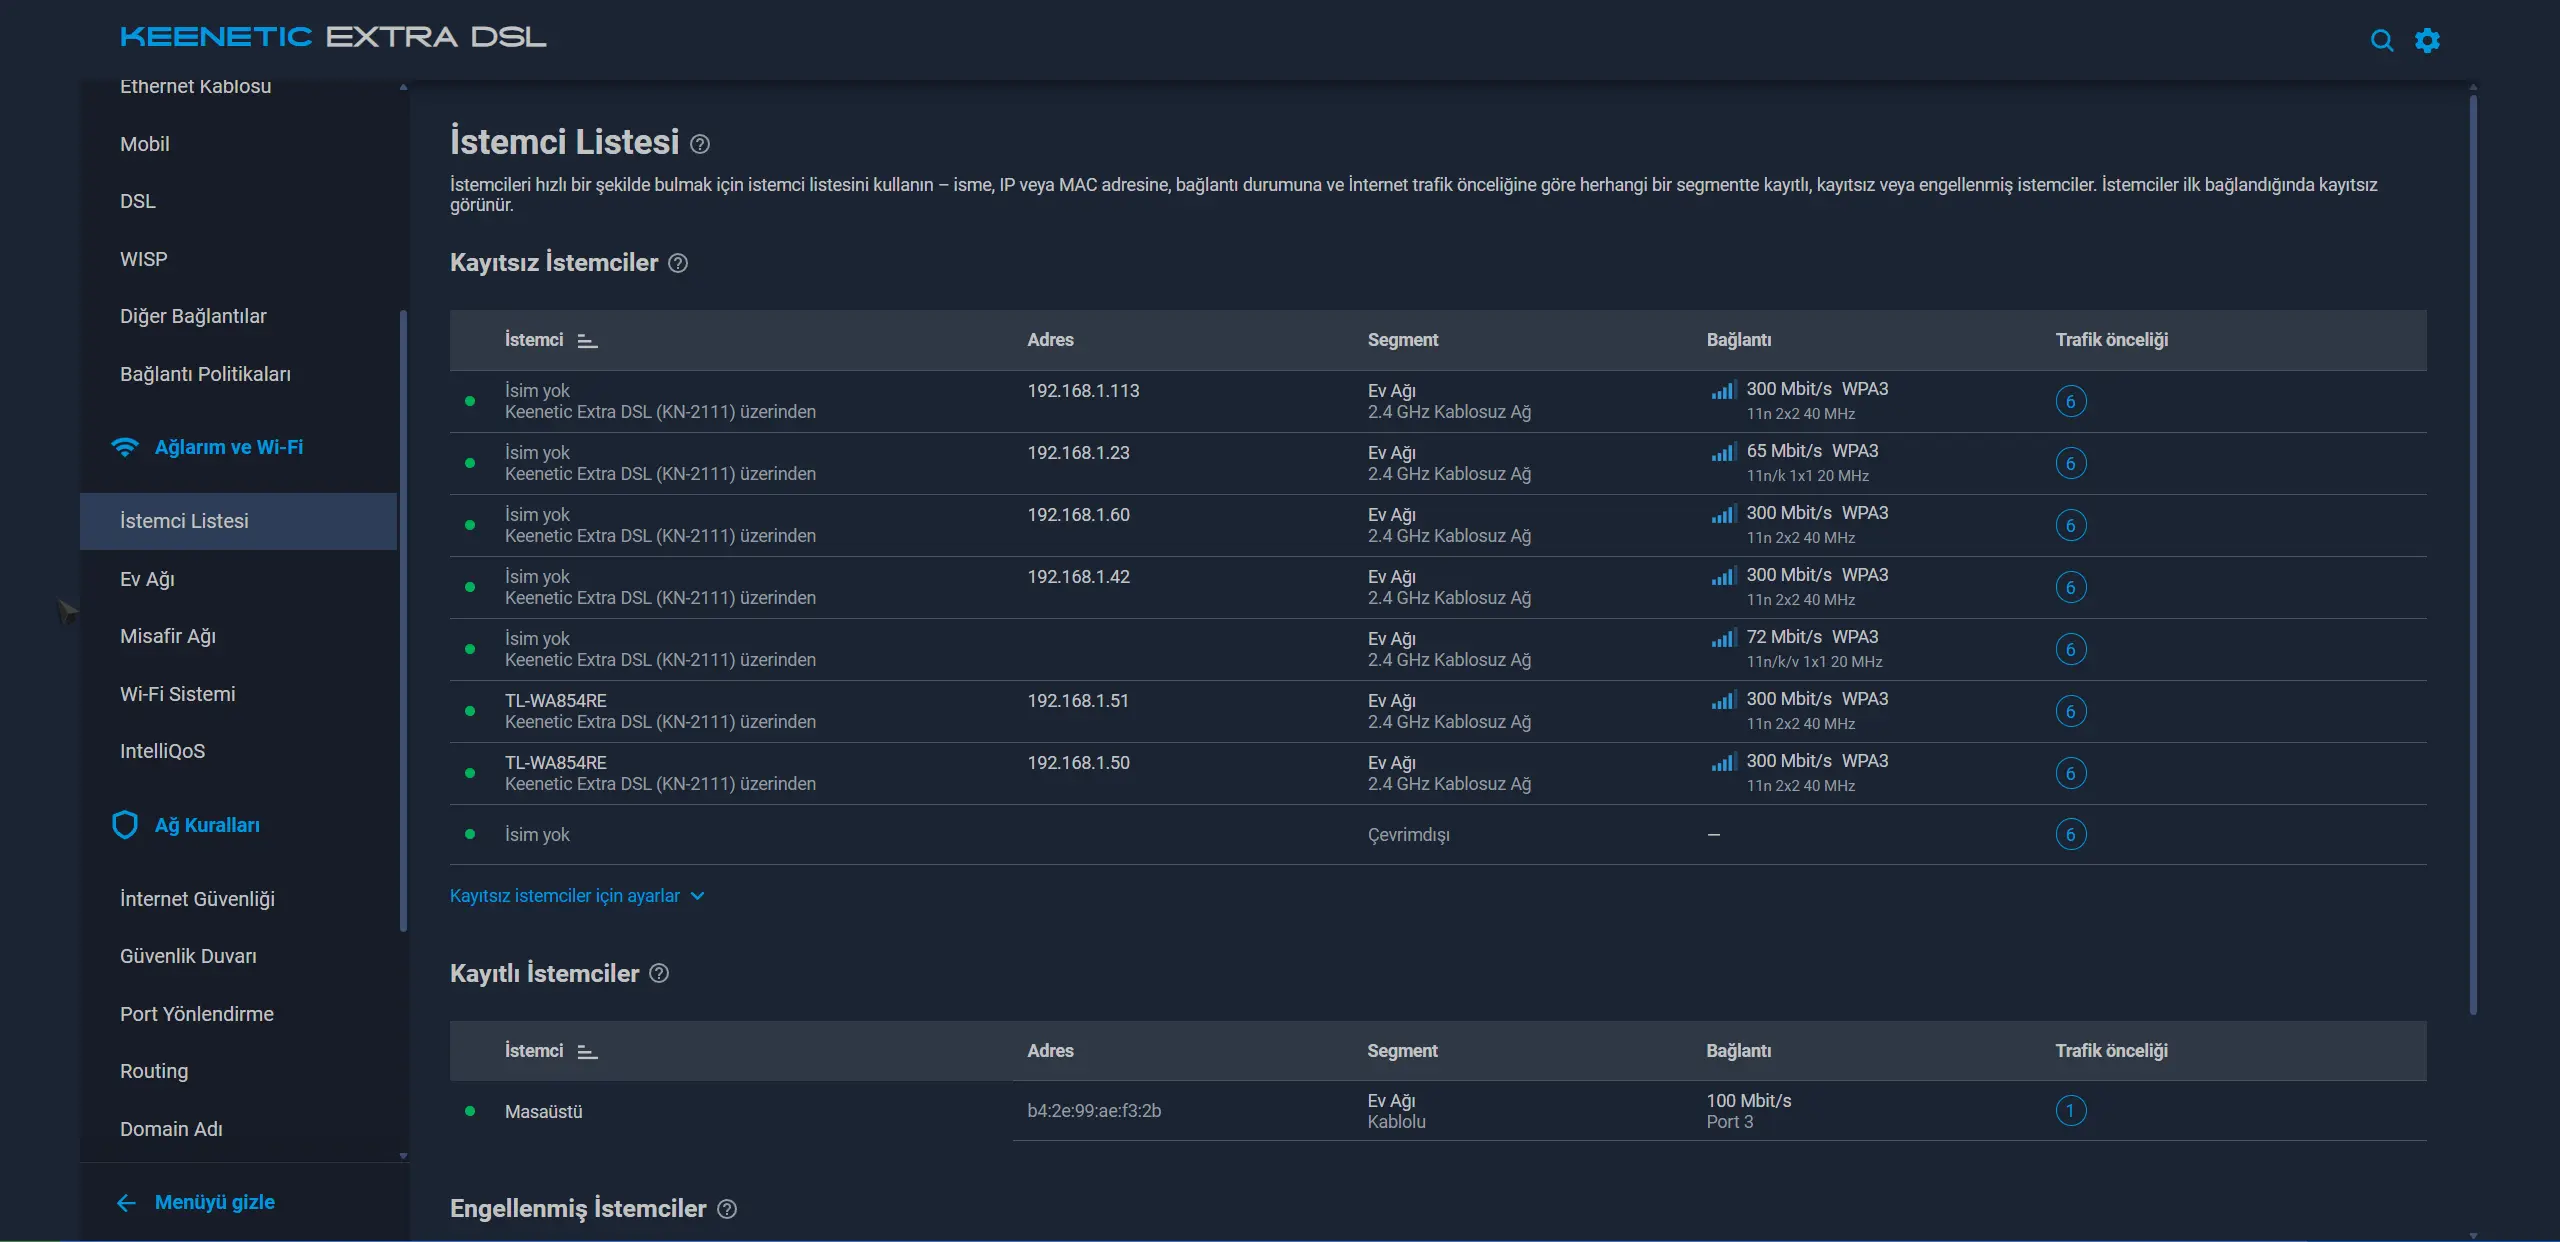Open the DSL menu item

pyautogui.click(x=138, y=201)
